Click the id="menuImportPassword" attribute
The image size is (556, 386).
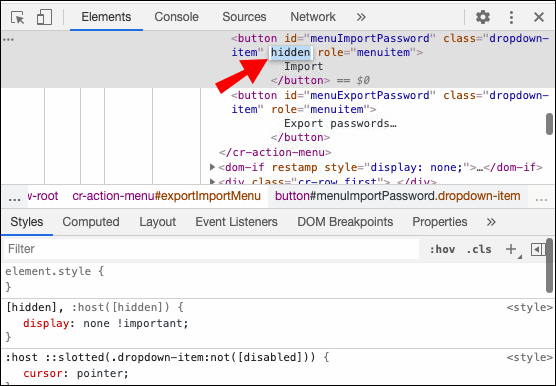pos(360,38)
